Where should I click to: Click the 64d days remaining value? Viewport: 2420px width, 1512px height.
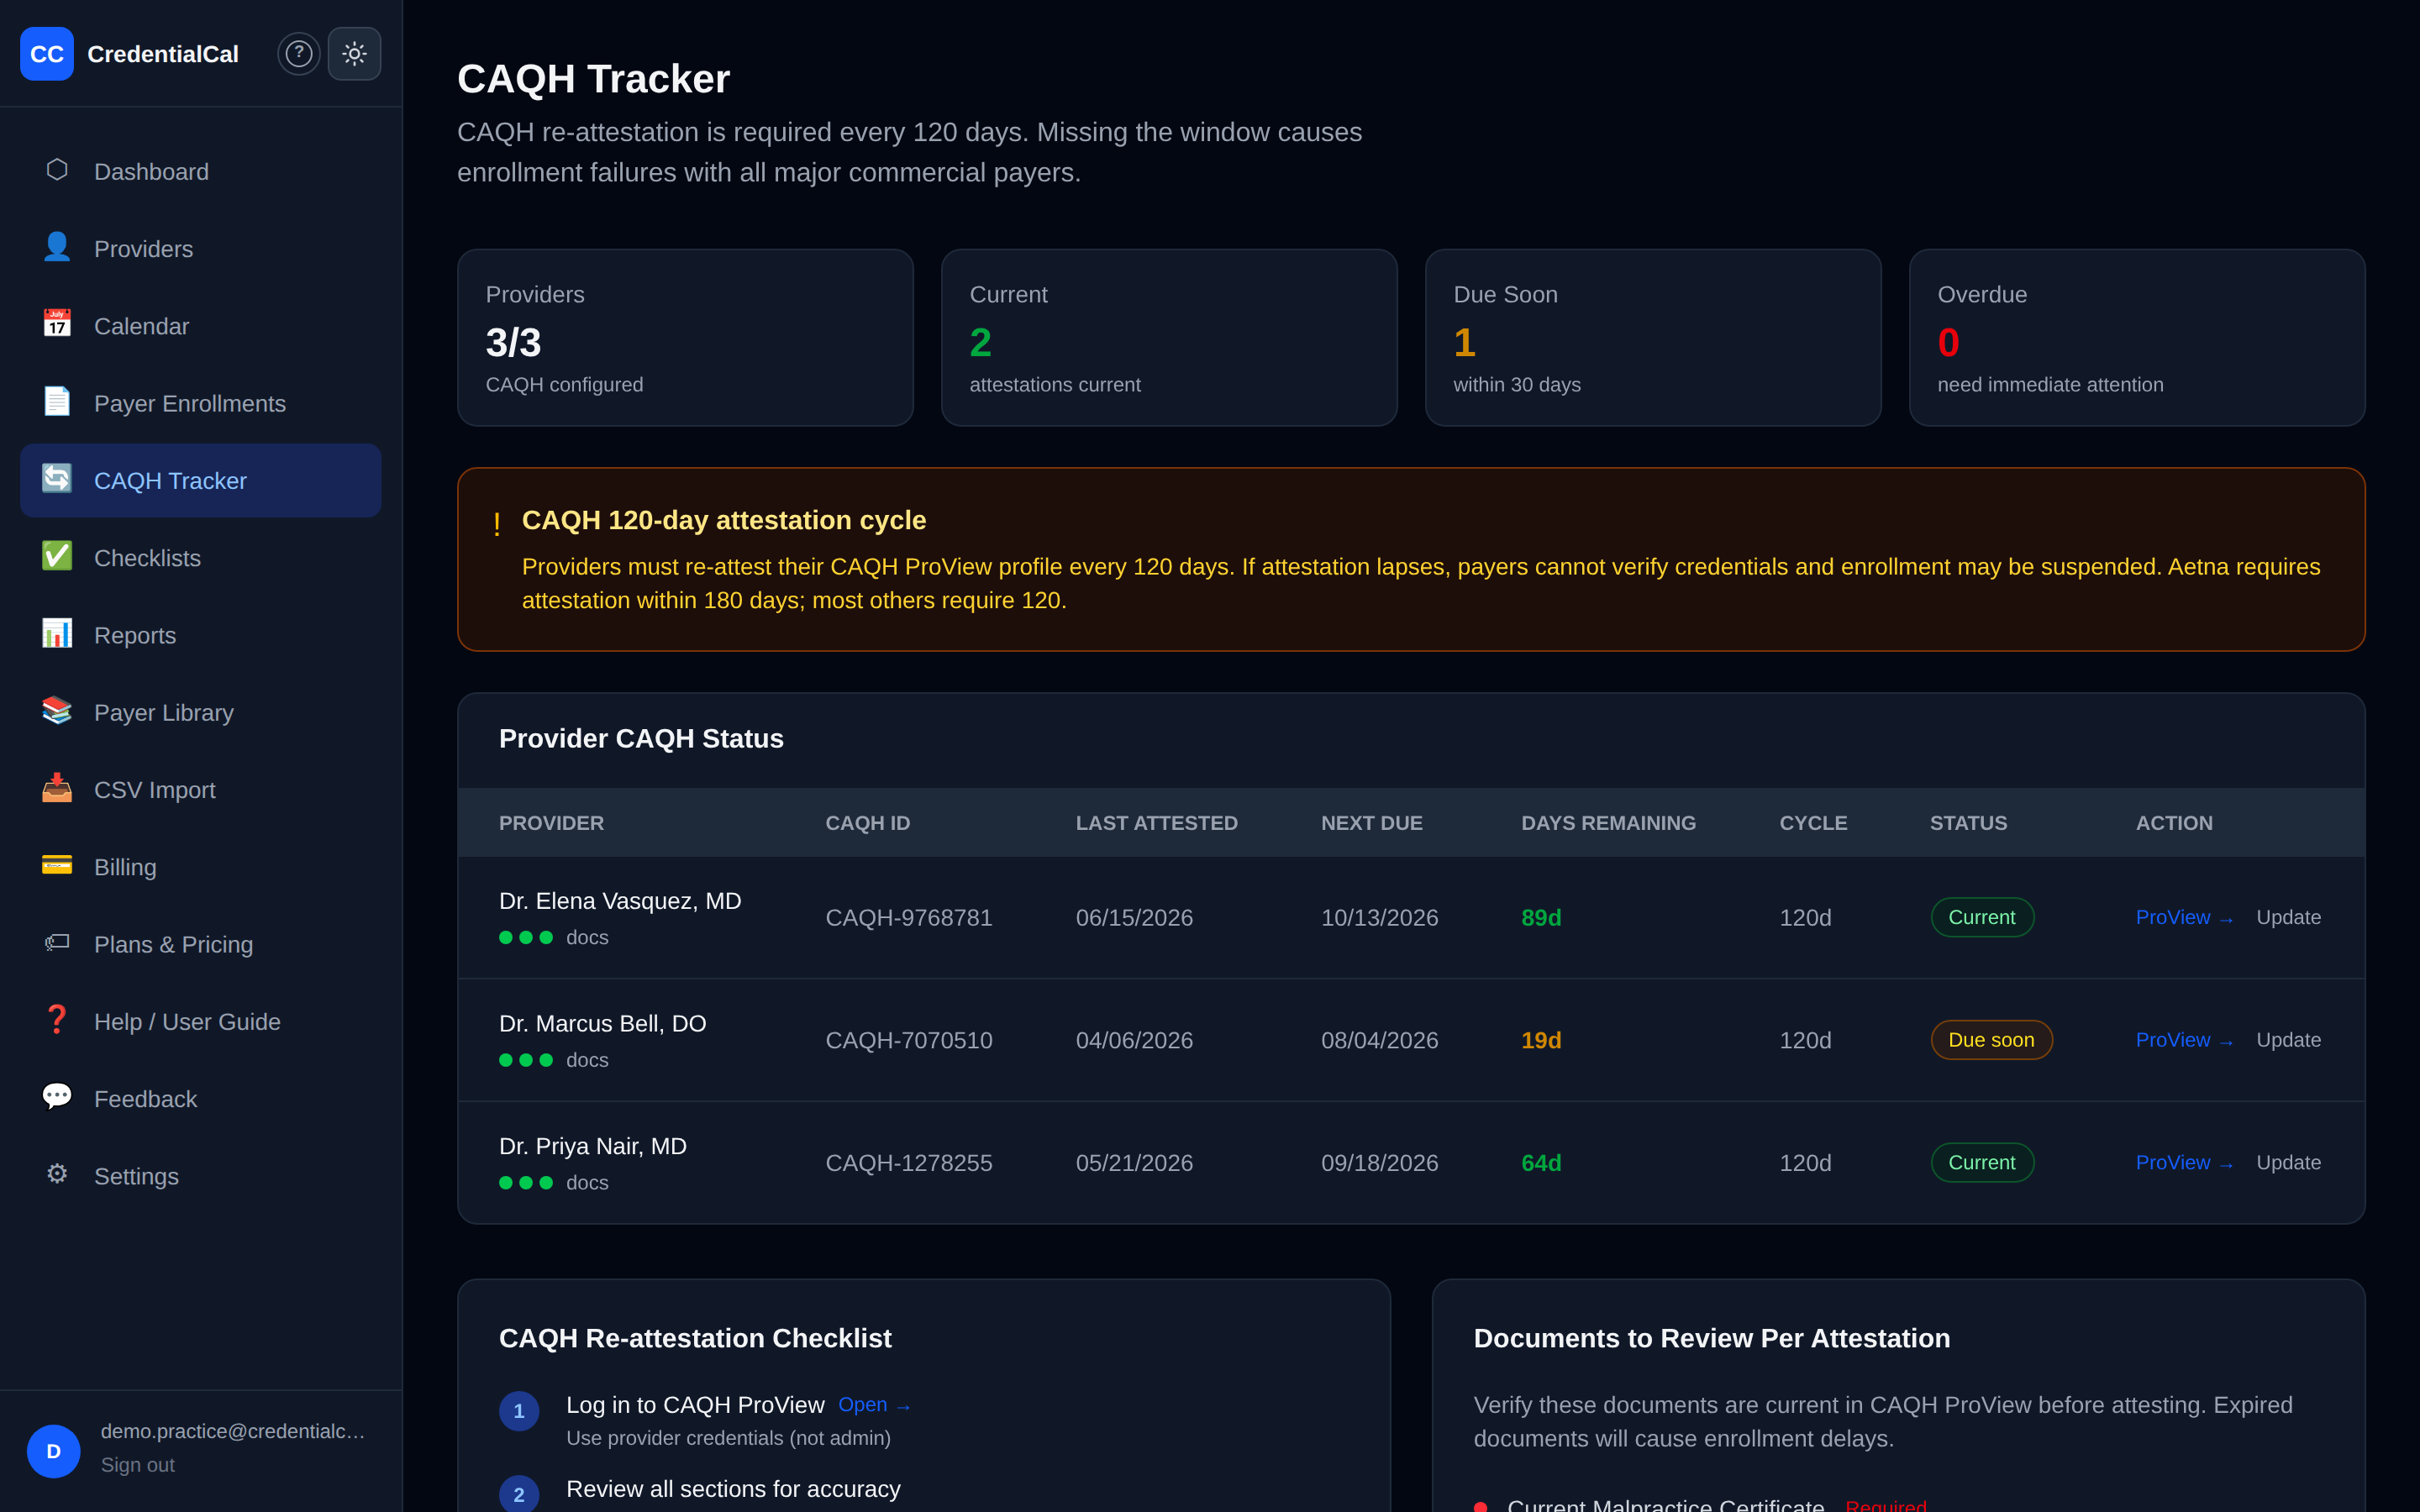pyautogui.click(x=1541, y=1162)
